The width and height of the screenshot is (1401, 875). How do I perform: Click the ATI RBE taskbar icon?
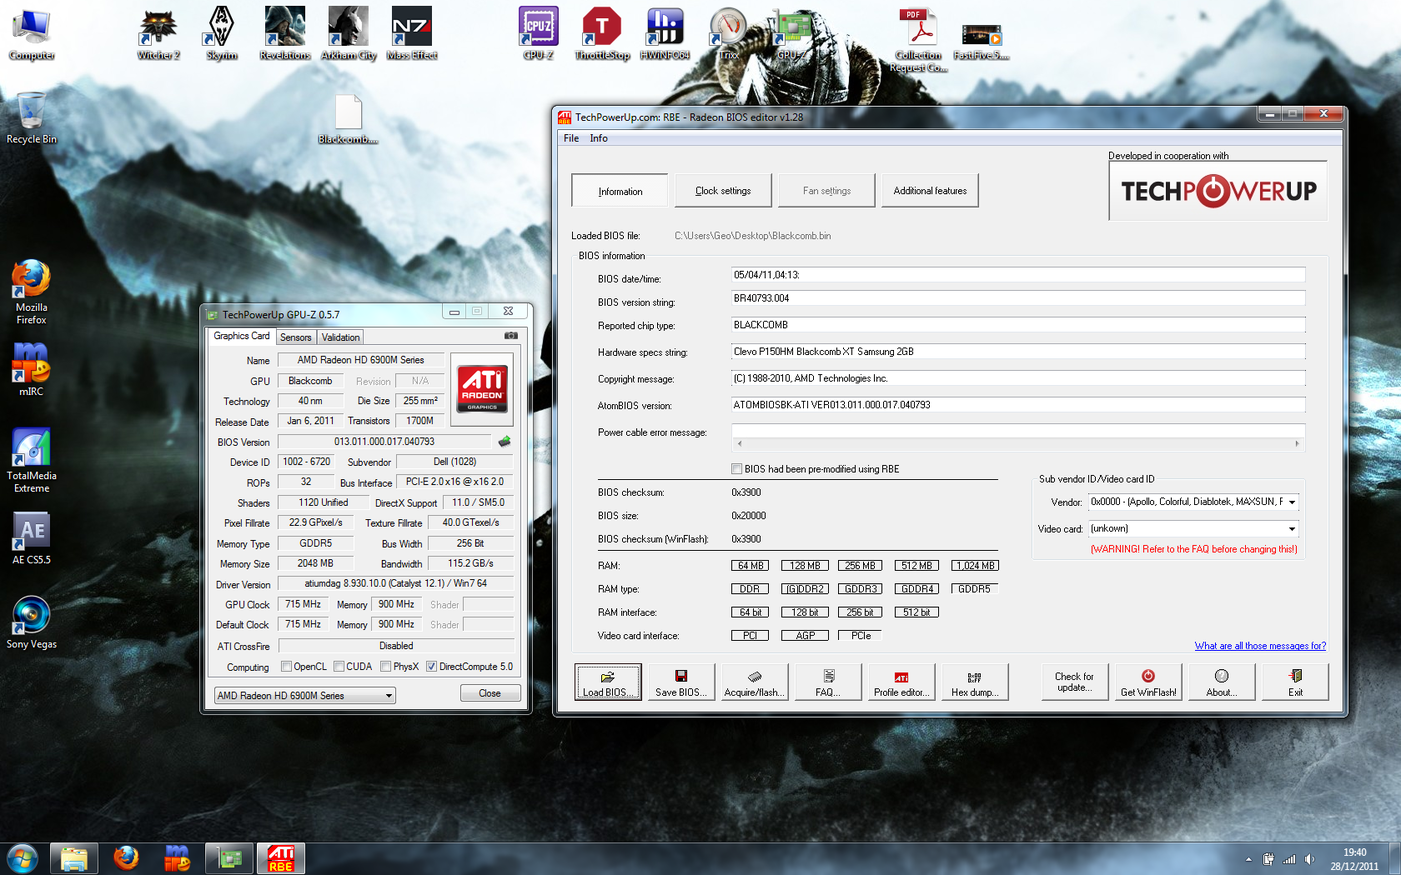click(x=281, y=858)
